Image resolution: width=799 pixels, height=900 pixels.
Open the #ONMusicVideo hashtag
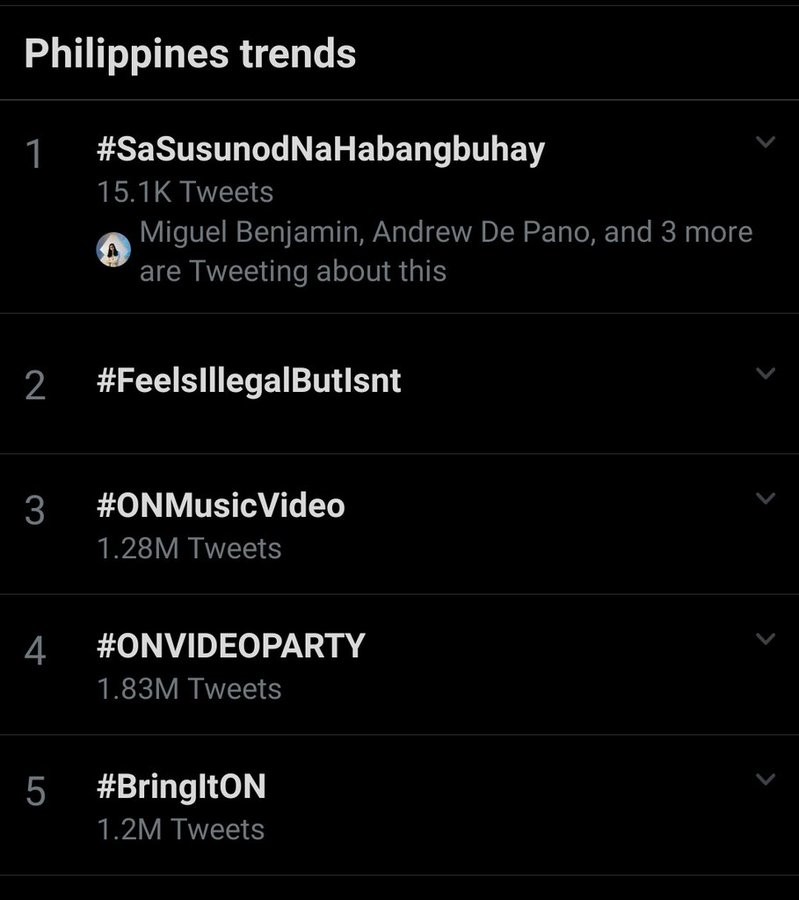click(x=221, y=506)
